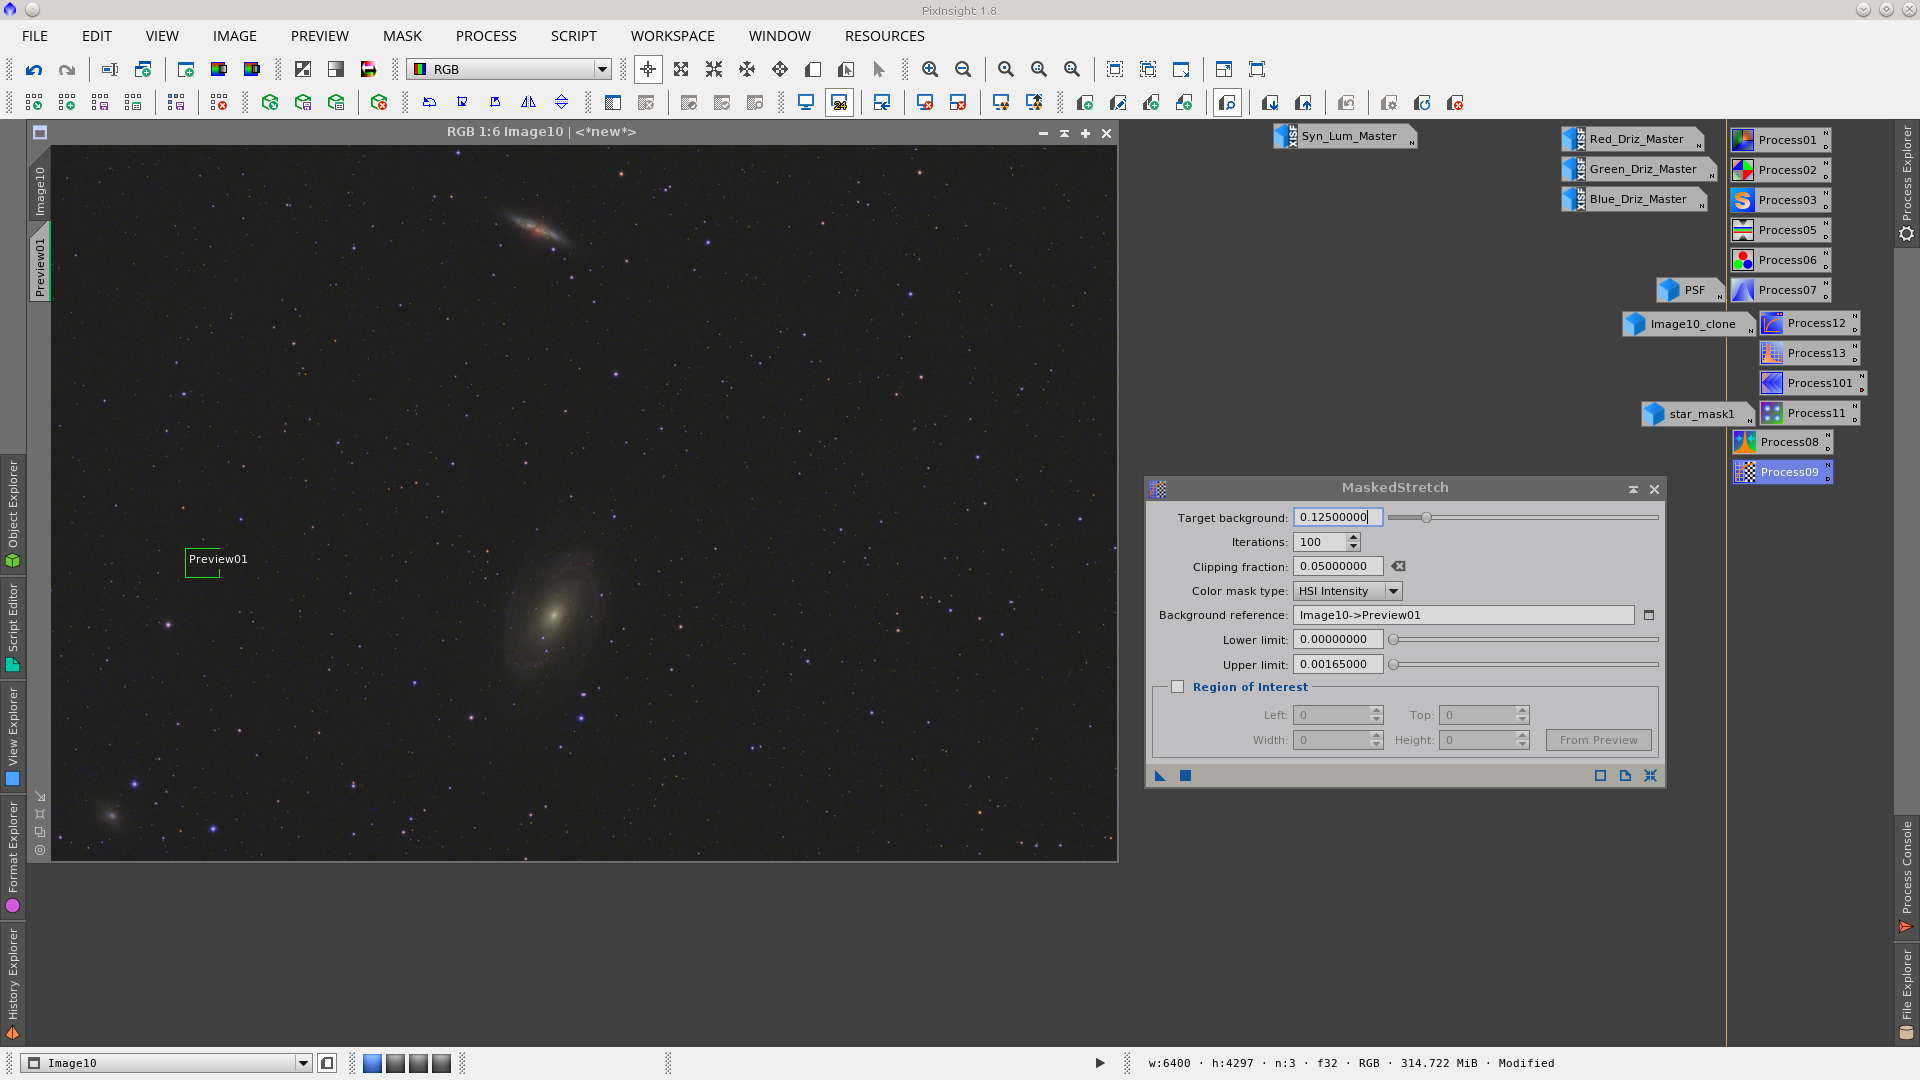
Task: Open the Color mask type dropdown
Action: [x=1393, y=591]
